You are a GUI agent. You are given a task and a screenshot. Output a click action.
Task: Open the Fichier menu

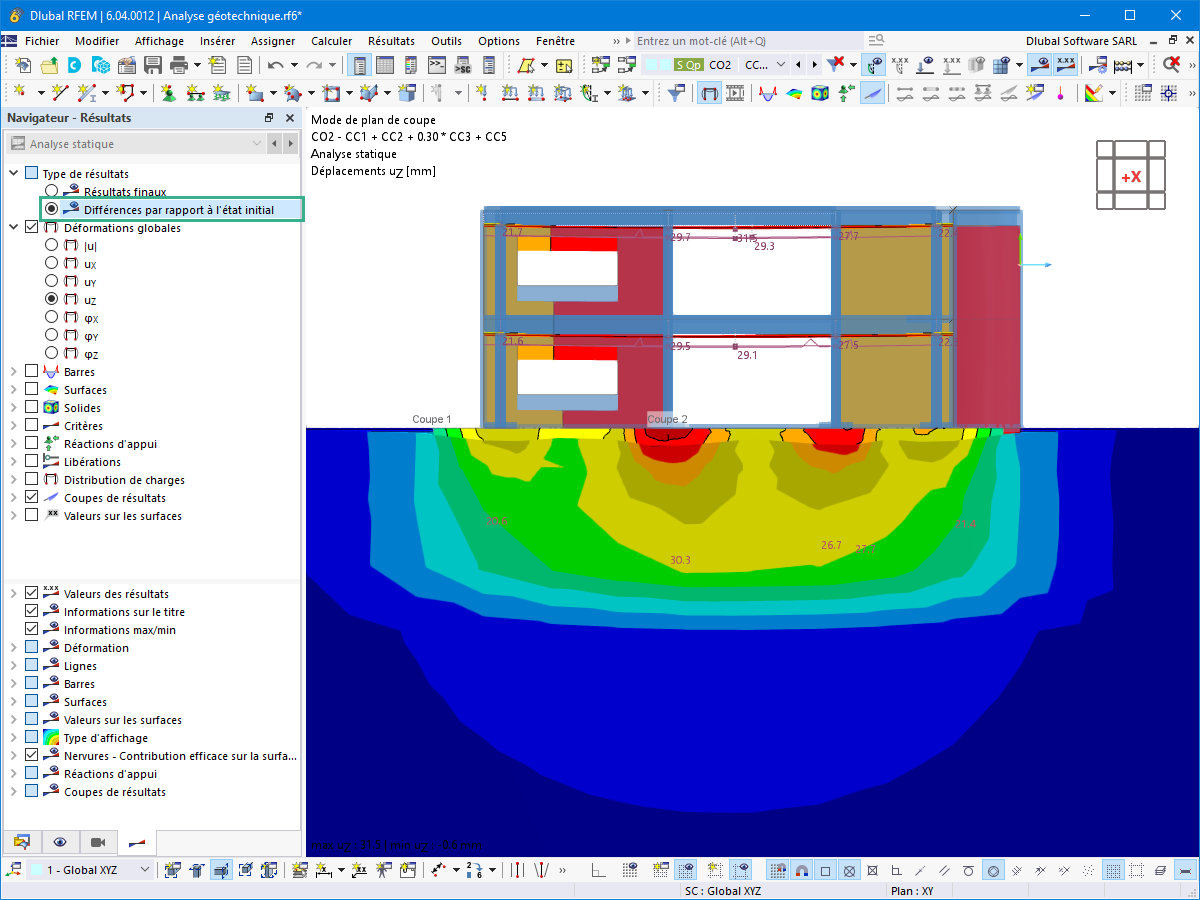pyautogui.click(x=42, y=41)
